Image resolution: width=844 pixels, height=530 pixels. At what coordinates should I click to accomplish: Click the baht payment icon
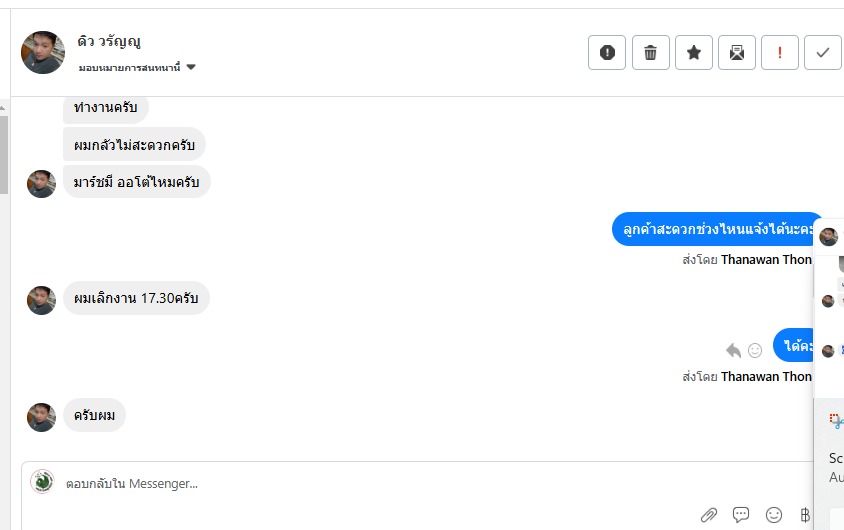point(805,515)
